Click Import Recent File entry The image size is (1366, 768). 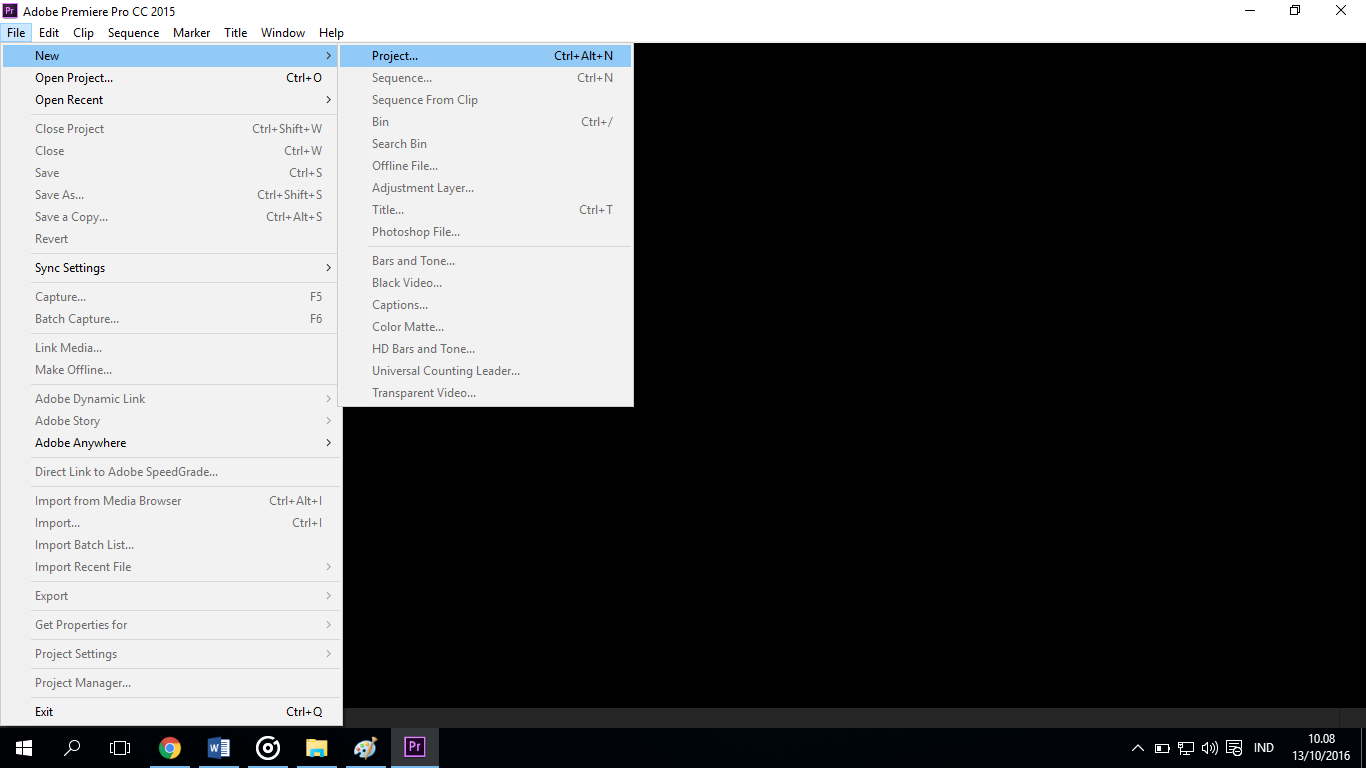(172, 567)
